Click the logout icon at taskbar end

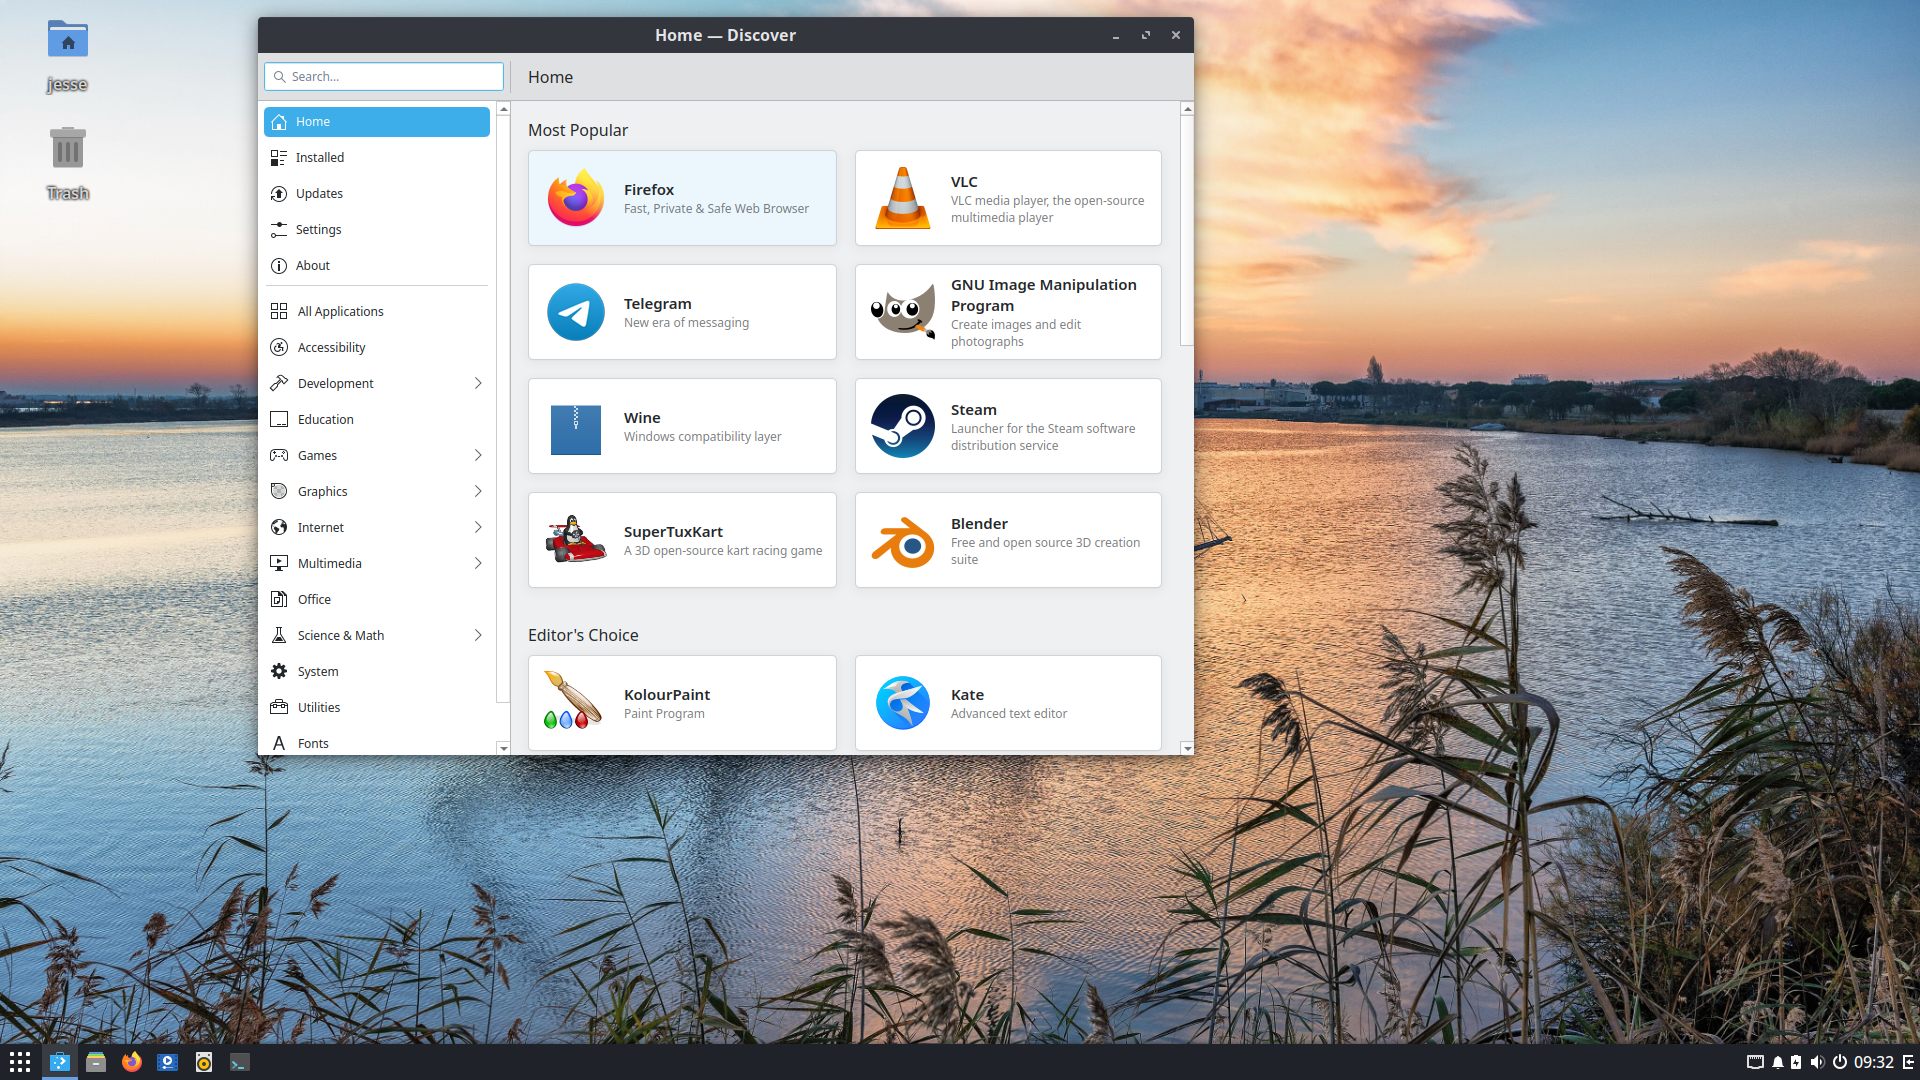point(1909,1062)
